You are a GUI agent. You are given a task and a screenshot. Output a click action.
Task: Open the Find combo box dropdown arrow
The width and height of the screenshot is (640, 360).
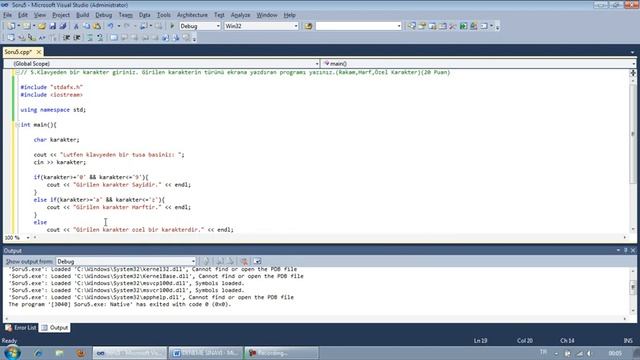pos(399,26)
